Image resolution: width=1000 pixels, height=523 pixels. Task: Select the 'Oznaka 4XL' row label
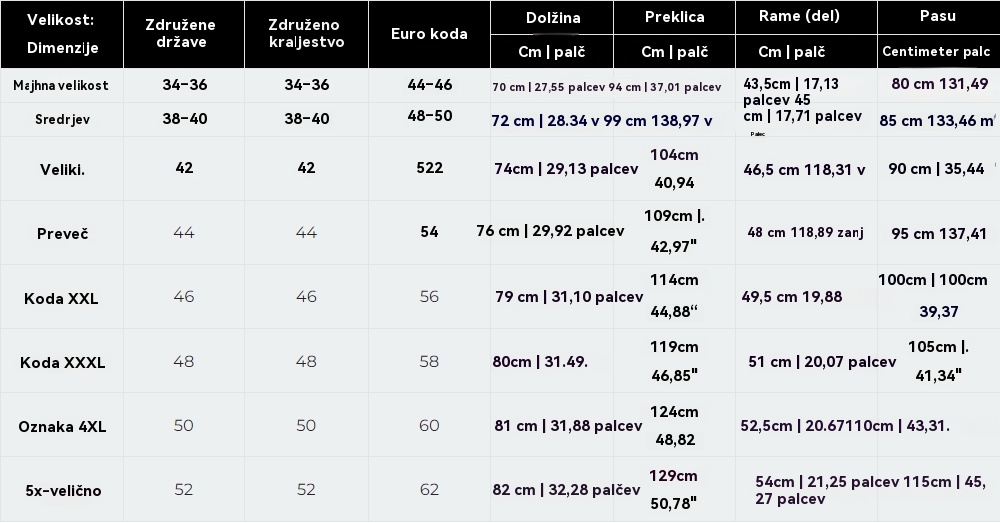(x=61, y=427)
